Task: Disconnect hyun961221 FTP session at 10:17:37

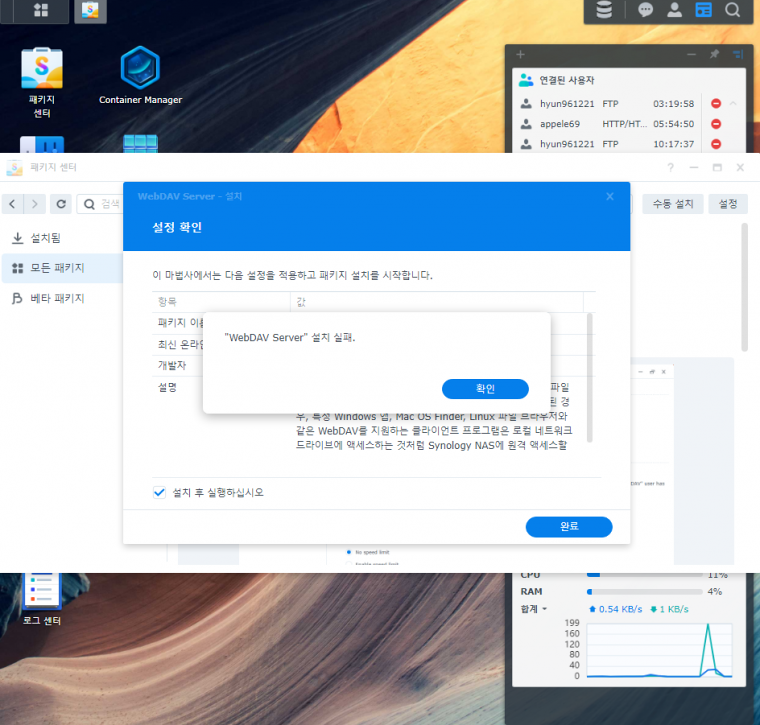Action: 716,144
